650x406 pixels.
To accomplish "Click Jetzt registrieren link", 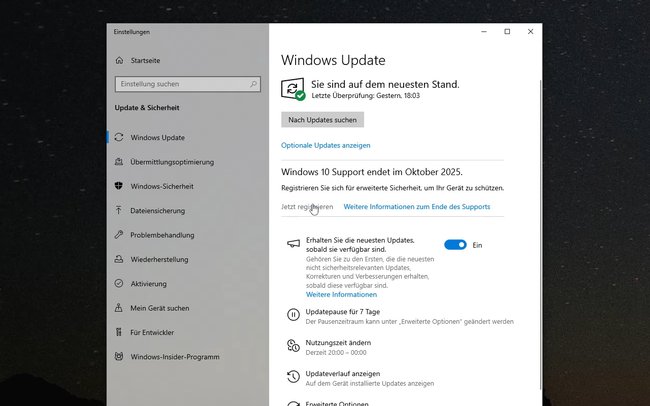I will click(x=307, y=207).
